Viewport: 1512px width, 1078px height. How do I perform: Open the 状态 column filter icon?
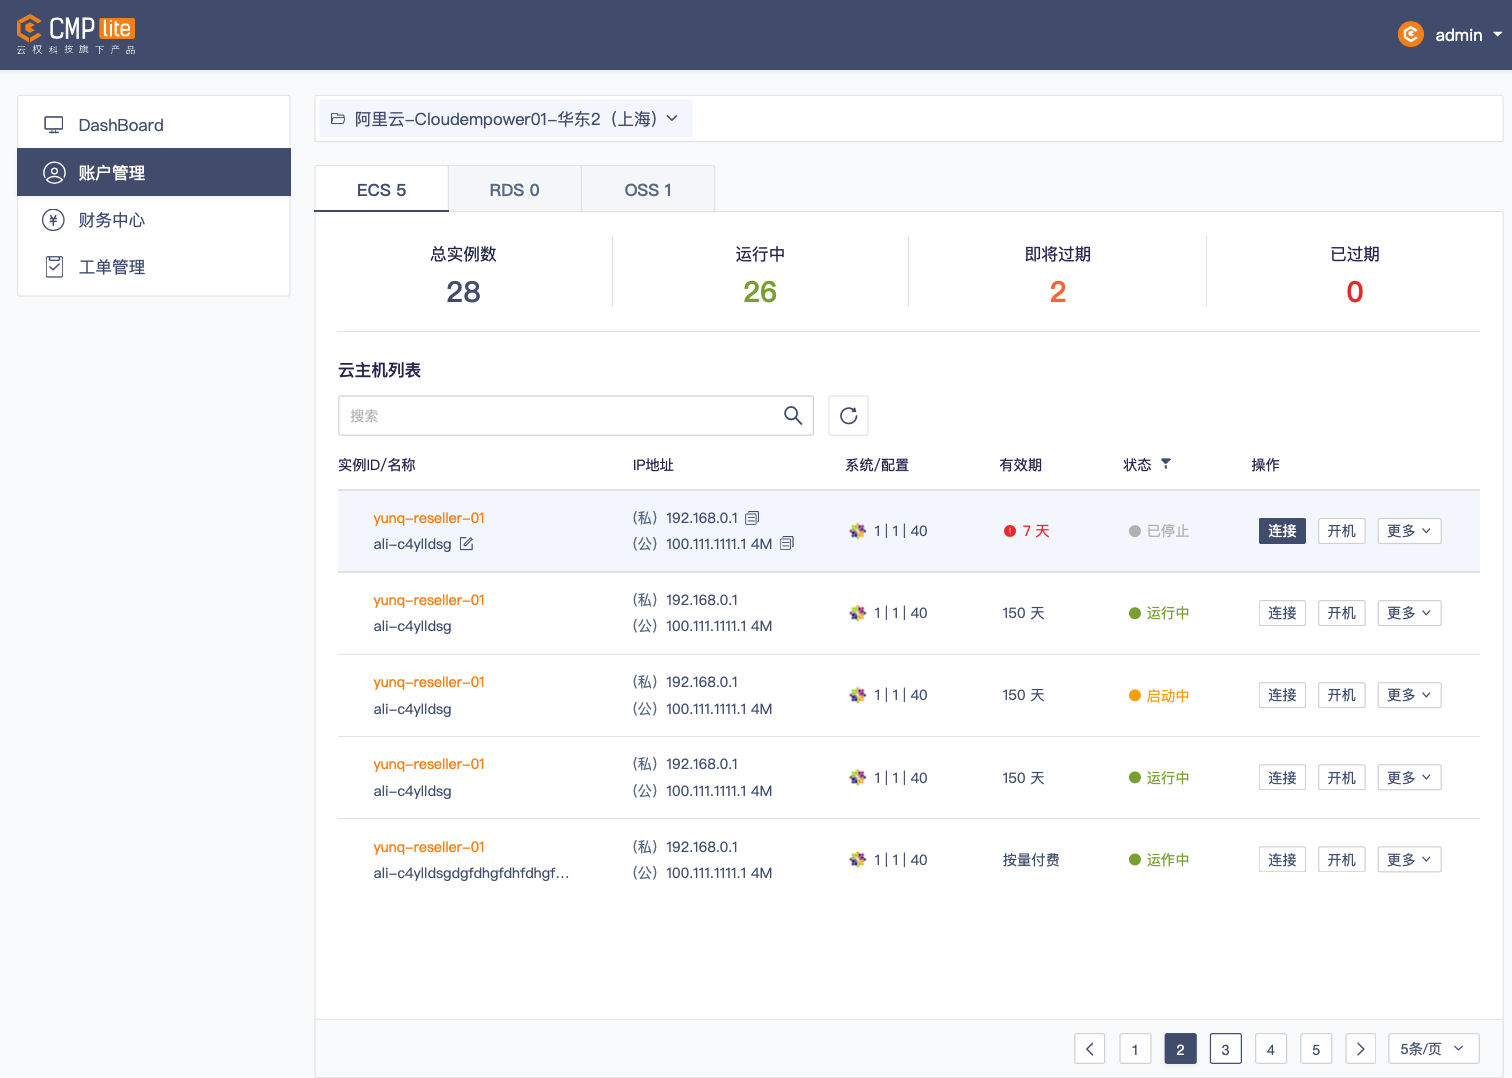pyautogui.click(x=1165, y=464)
